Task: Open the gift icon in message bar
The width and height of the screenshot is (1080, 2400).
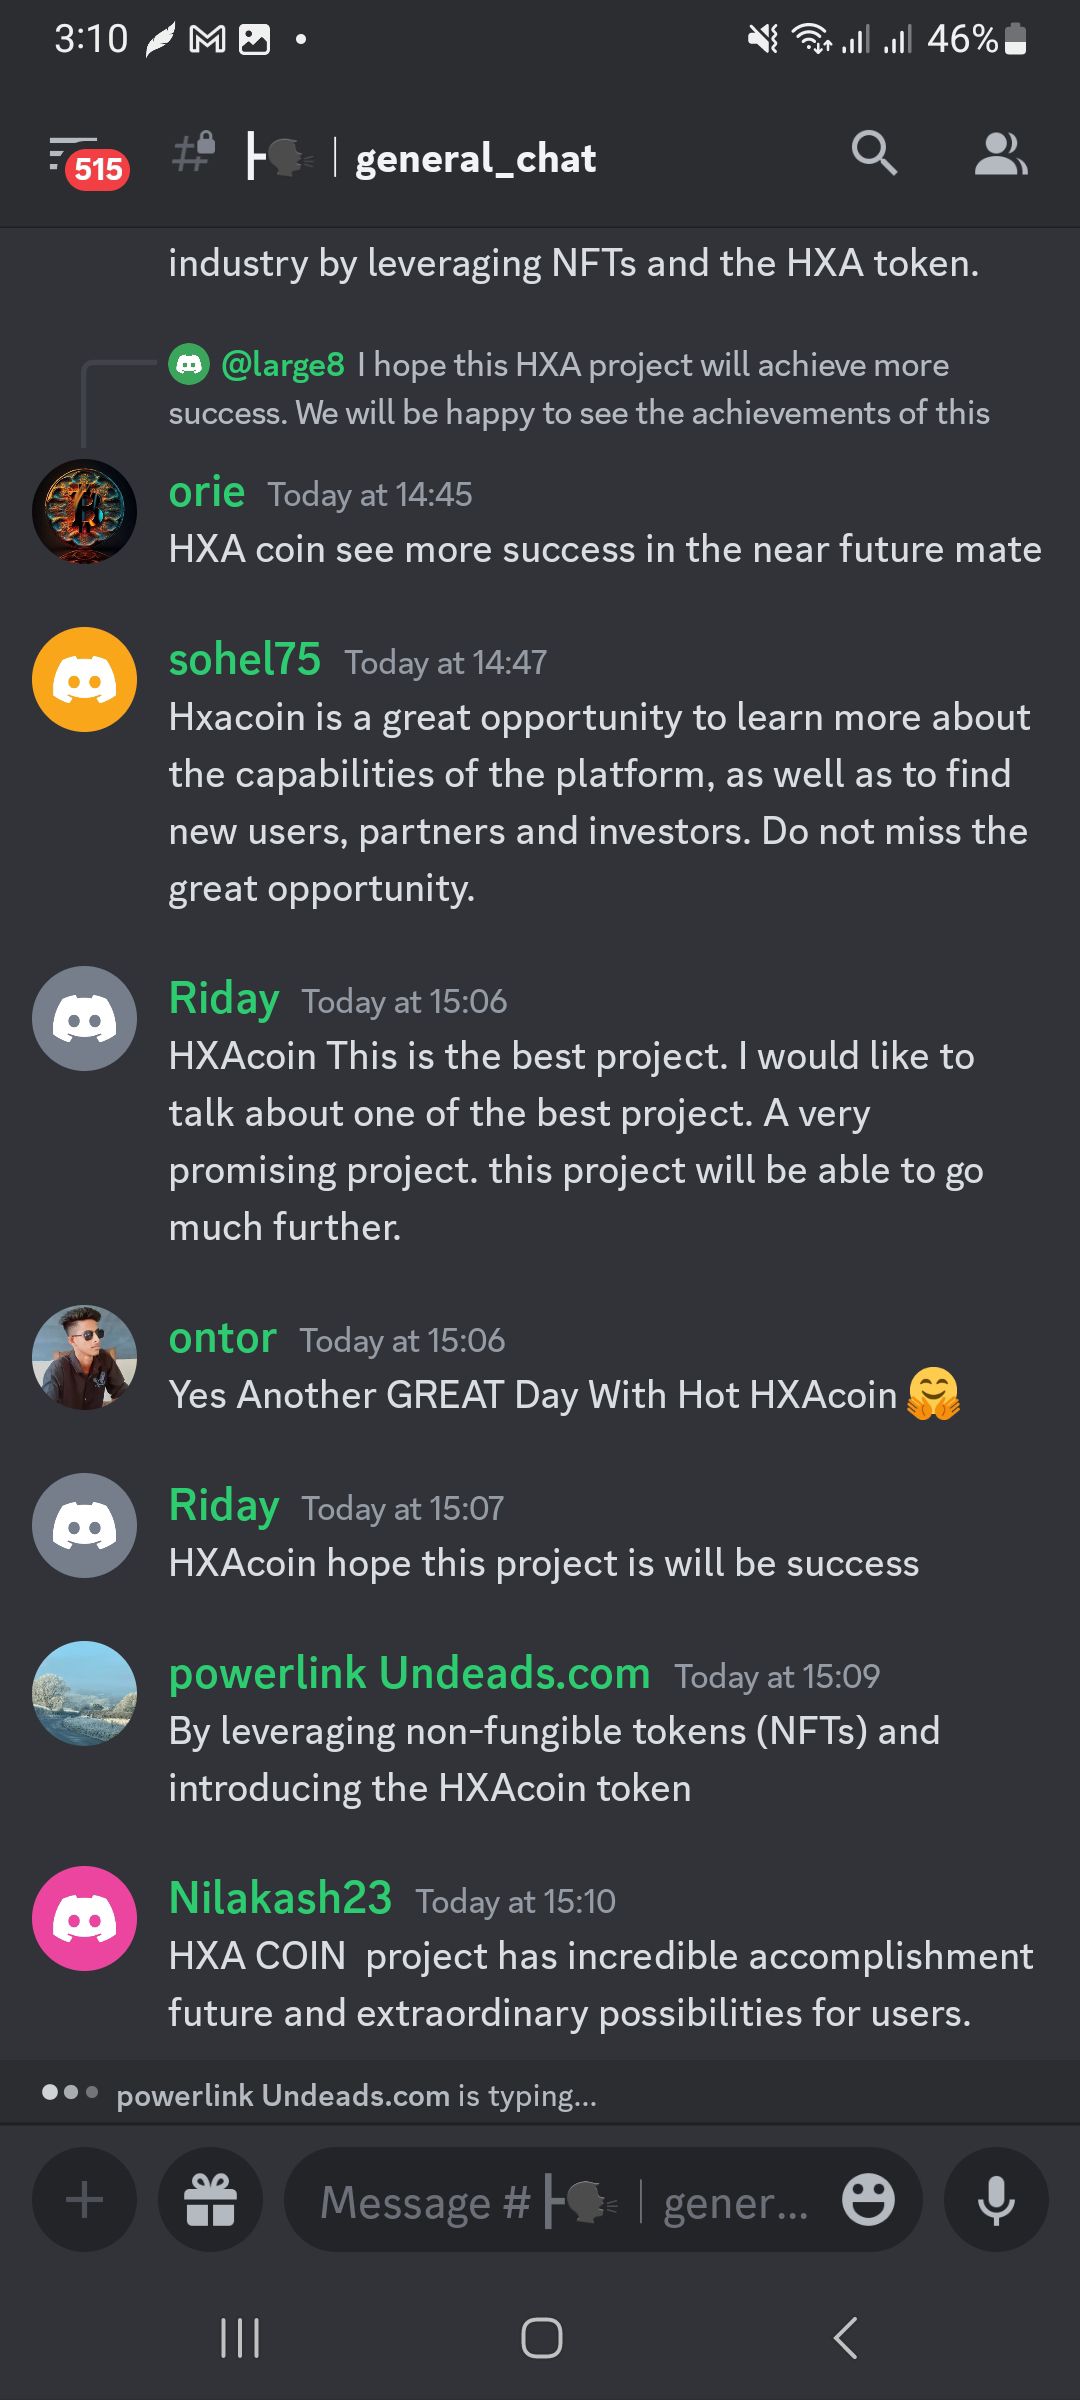Action: 211,2199
